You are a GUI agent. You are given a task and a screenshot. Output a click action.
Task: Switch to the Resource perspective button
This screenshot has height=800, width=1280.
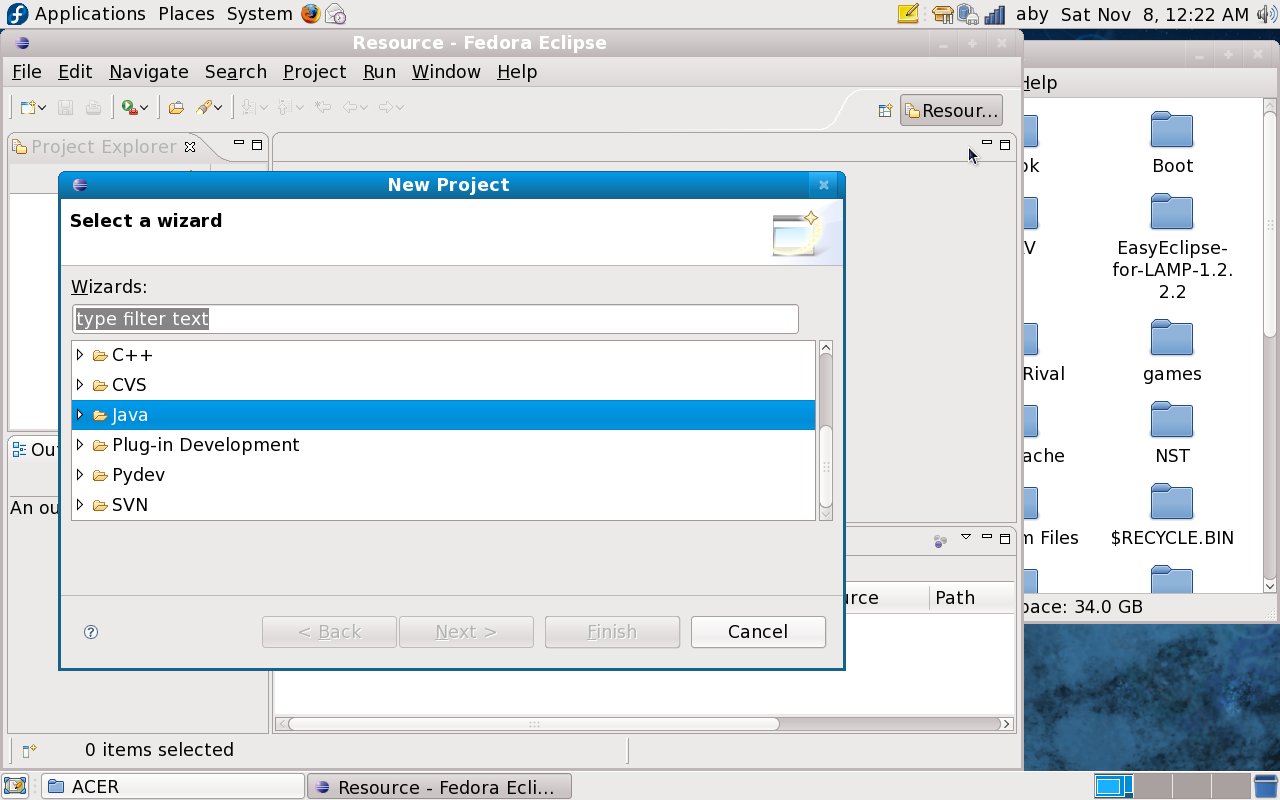pos(951,111)
